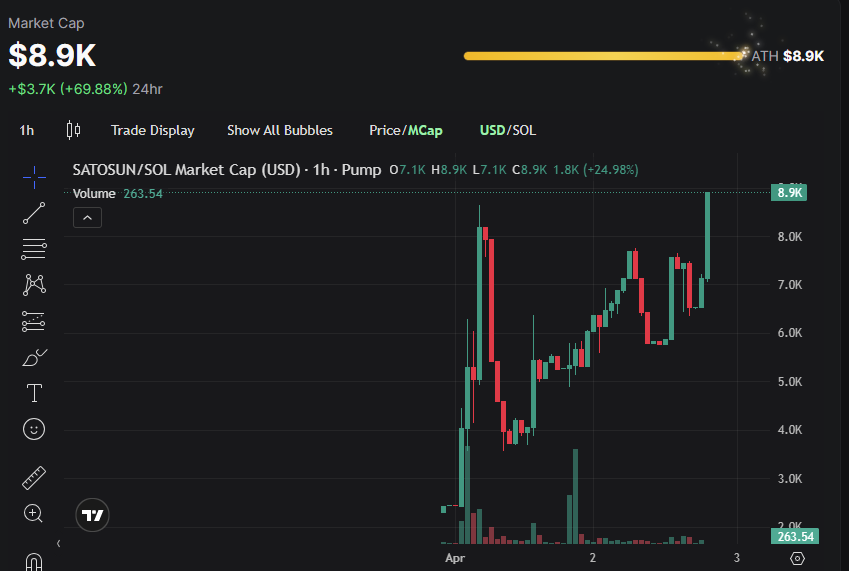Viewport: 849px width, 571px height.
Task: Click the 8.9K current price tag
Action: click(x=789, y=193)
